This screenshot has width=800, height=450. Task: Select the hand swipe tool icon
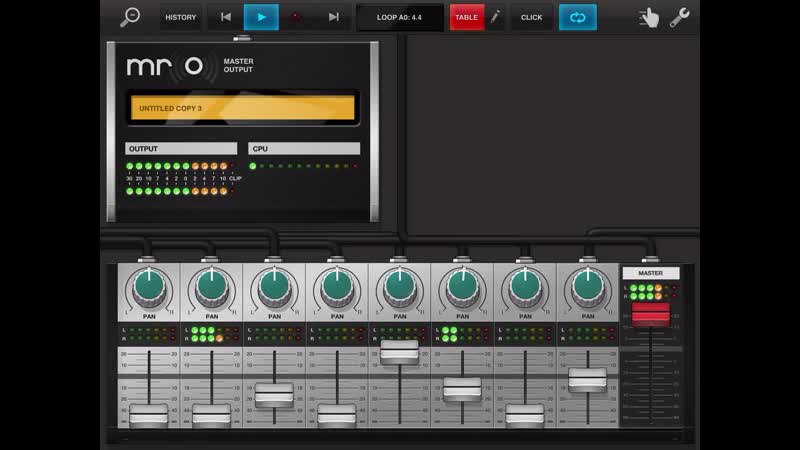pyautogui.click(x=649, y=18)
